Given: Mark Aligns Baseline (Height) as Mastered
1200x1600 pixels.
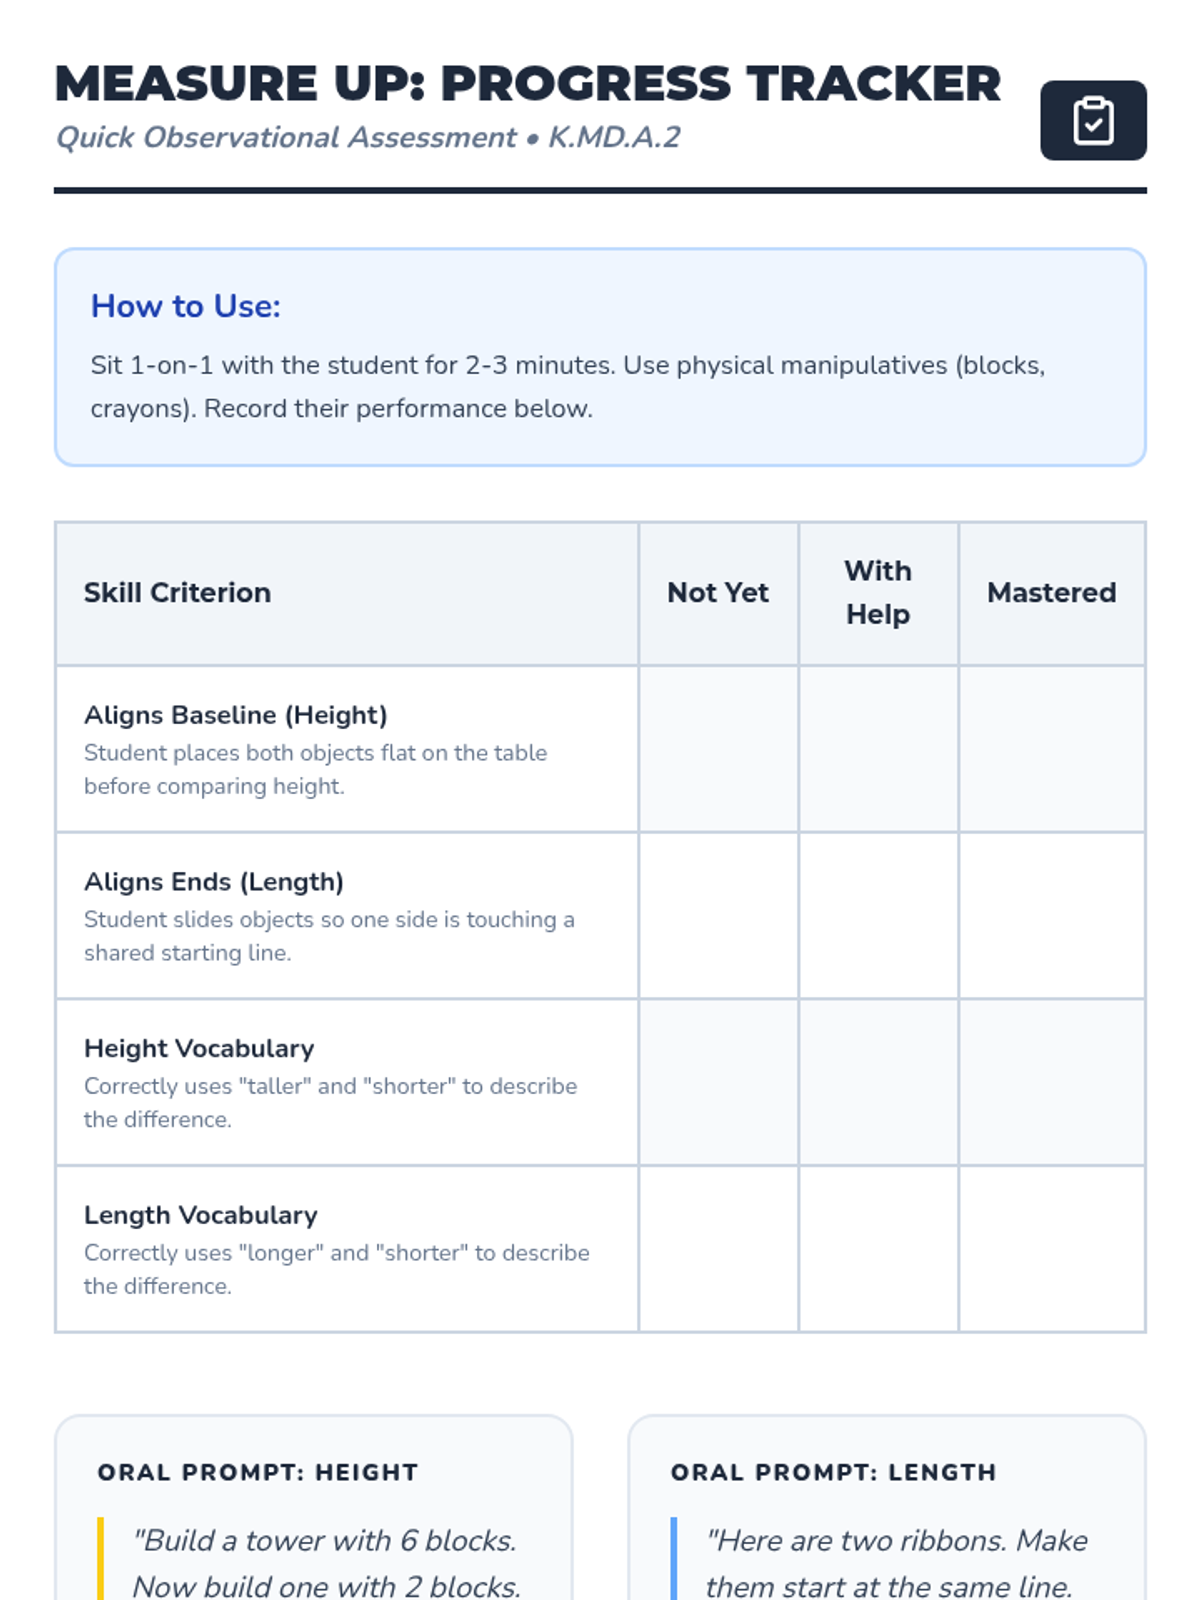Looking at the screenshot, I should coord(1051,749).
